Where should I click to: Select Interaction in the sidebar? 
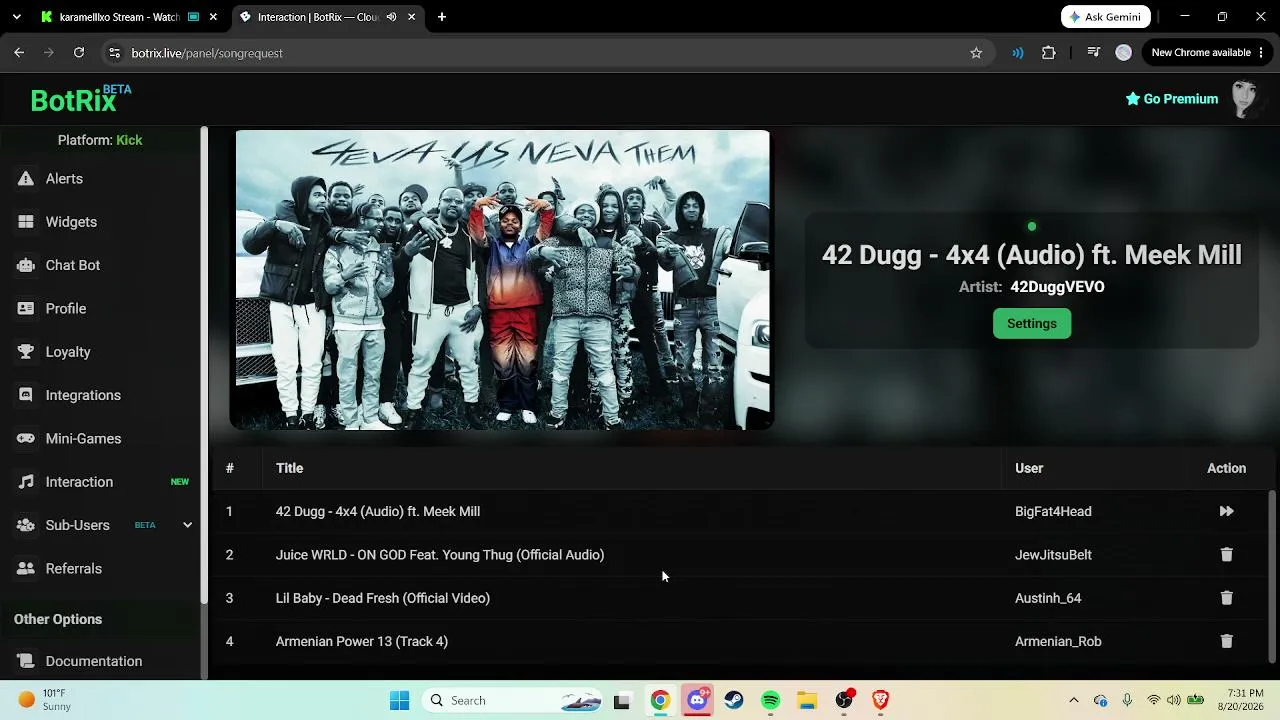click(x=79, y=482)
